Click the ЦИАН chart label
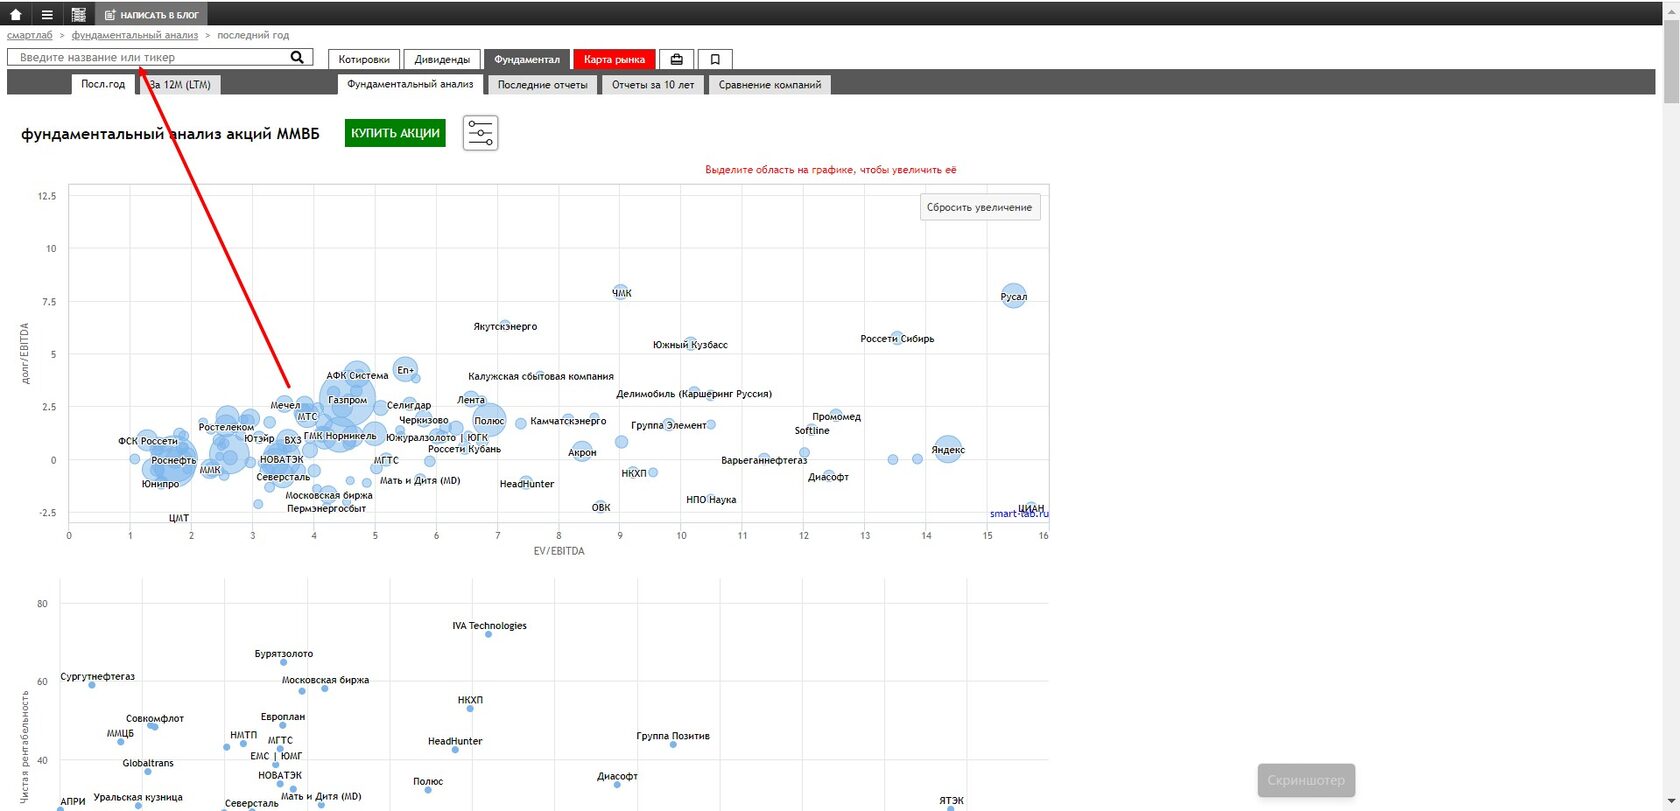Screen dimensions: 1680x811 pyautogui.click(x=1031, y=509)
